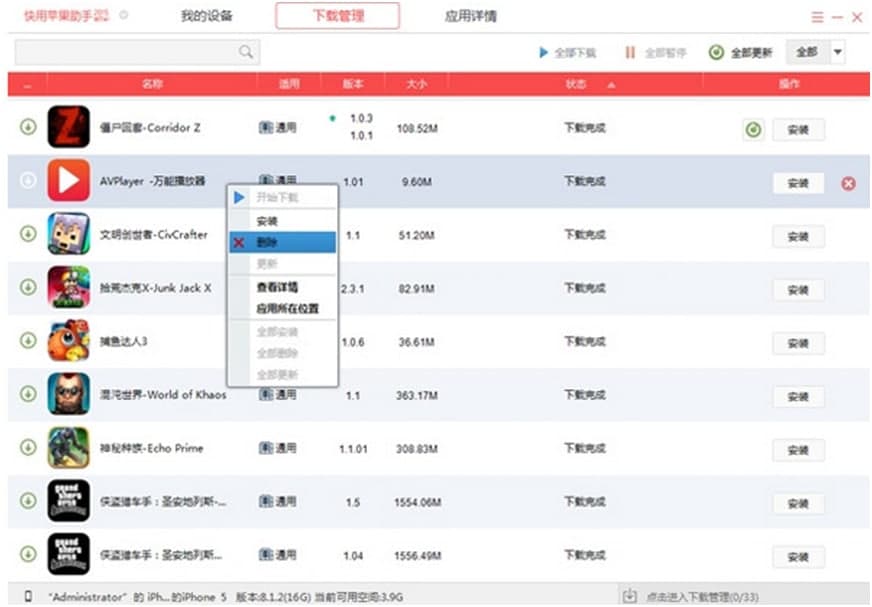Expand the 全部 filter dropdown arrow
The width and height of the screenshot is (872, 607).
click(x=837, y=52)
